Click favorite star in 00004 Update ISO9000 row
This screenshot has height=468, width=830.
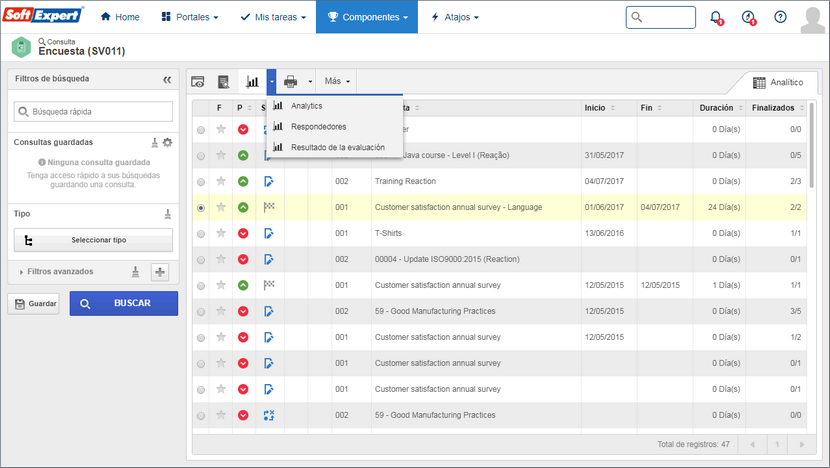[221, 259]
